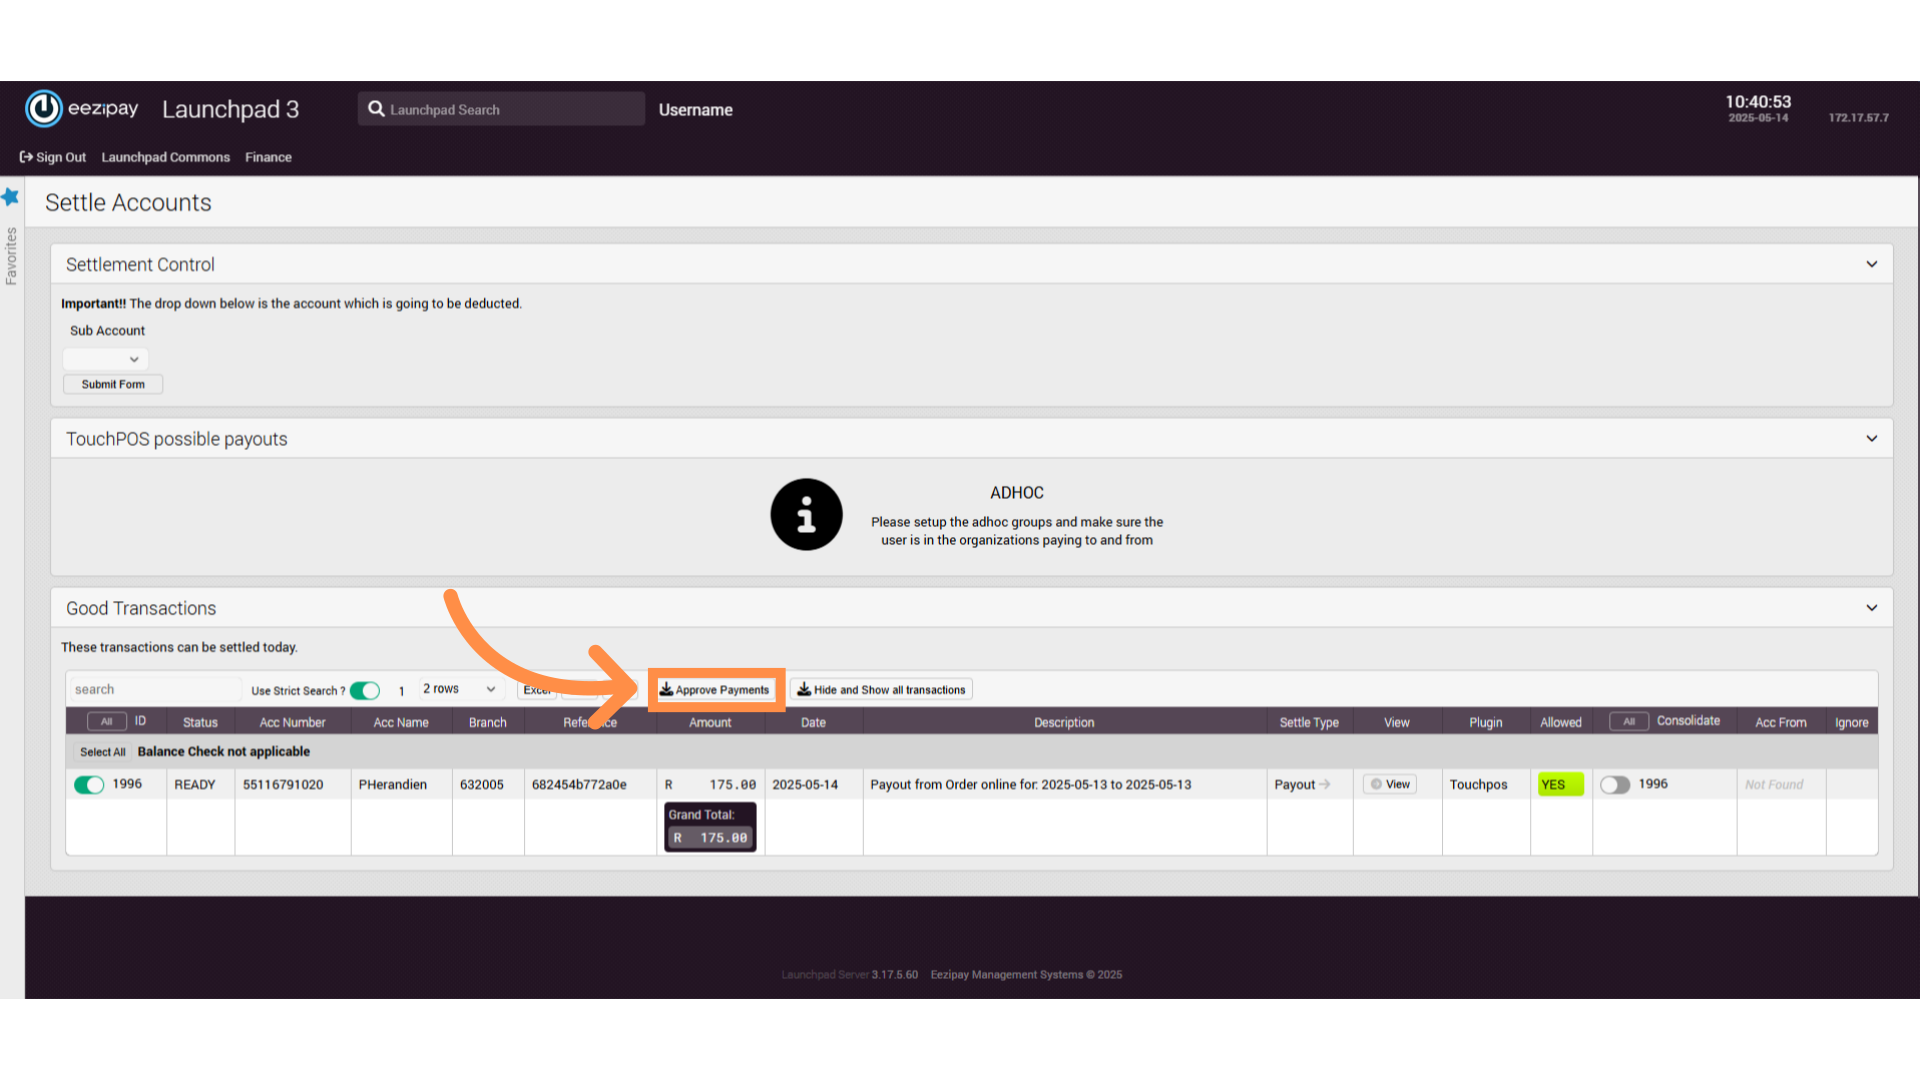This screenshot has height=1080, width=1920.
Task: Click the ADHOC info circle icon
Action: click(x=806, y=514)
